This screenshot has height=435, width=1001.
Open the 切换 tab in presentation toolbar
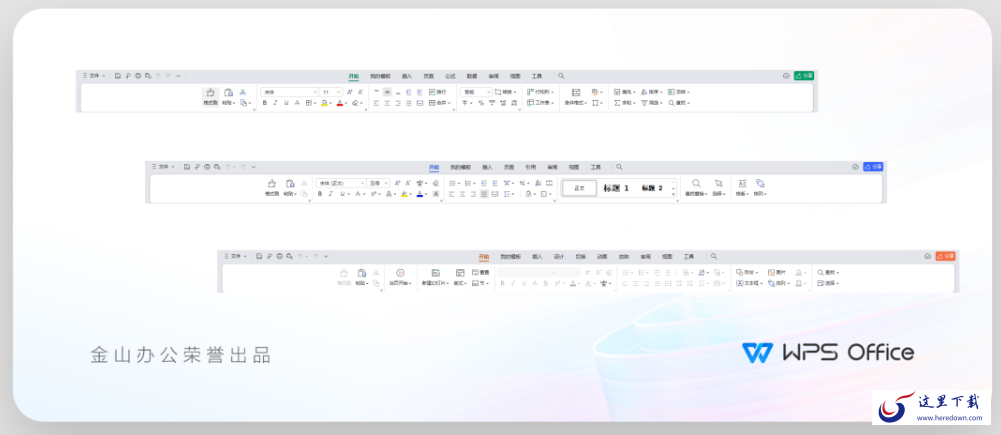coord(580,256)
